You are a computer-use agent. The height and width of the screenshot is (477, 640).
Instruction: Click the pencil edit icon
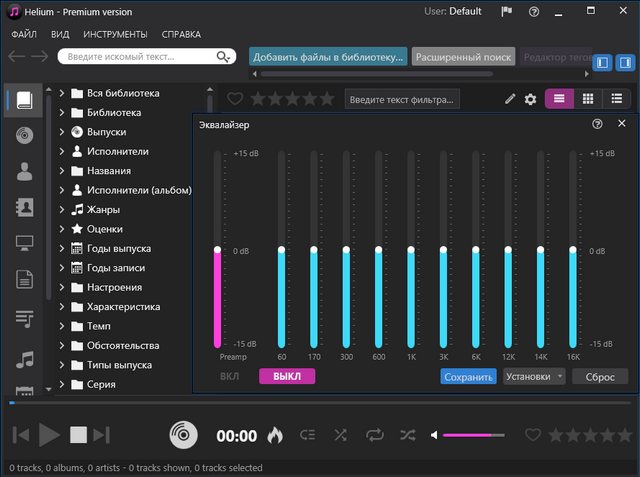coord(510,99)
